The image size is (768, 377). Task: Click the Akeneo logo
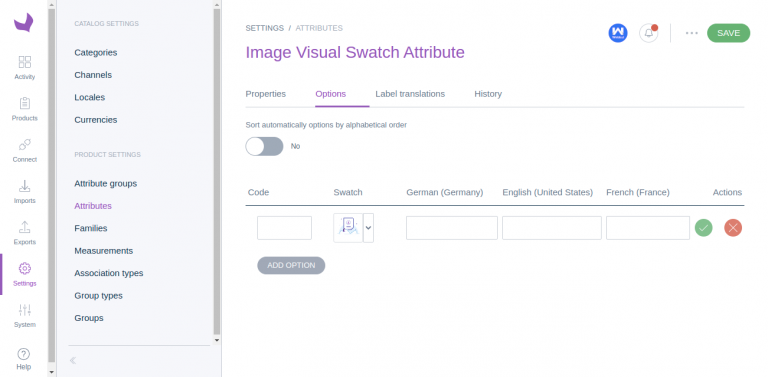coord(24,23)
